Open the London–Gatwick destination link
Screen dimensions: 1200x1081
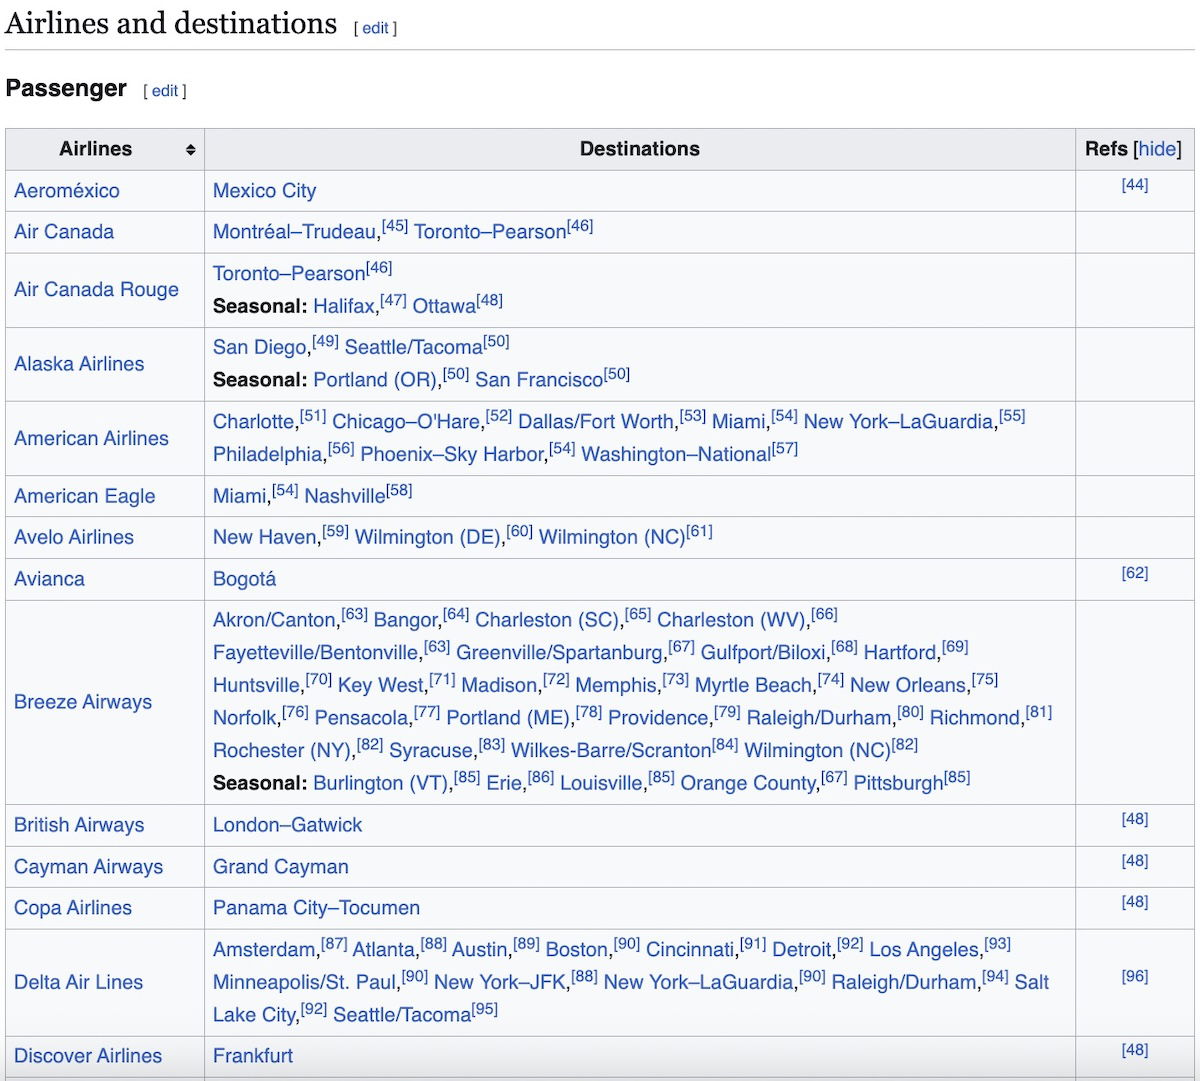tap(287, 825)
